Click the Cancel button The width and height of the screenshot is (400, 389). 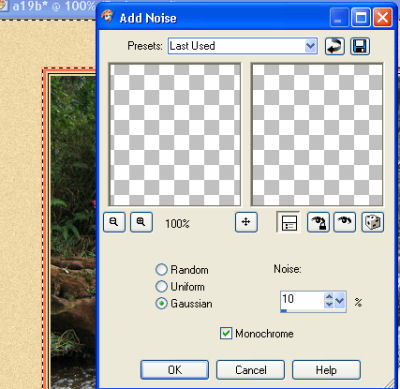click(x=251, y=370)
